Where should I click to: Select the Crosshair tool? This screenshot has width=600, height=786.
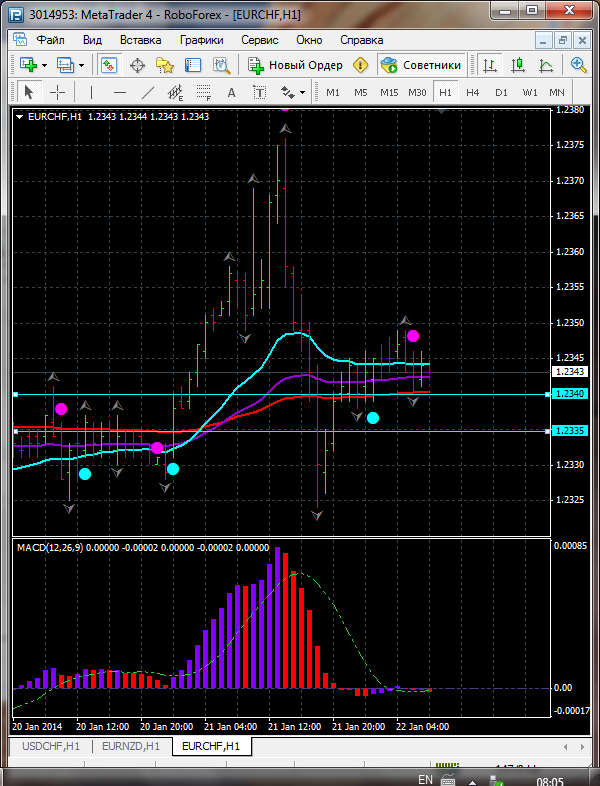click(58, 93)
